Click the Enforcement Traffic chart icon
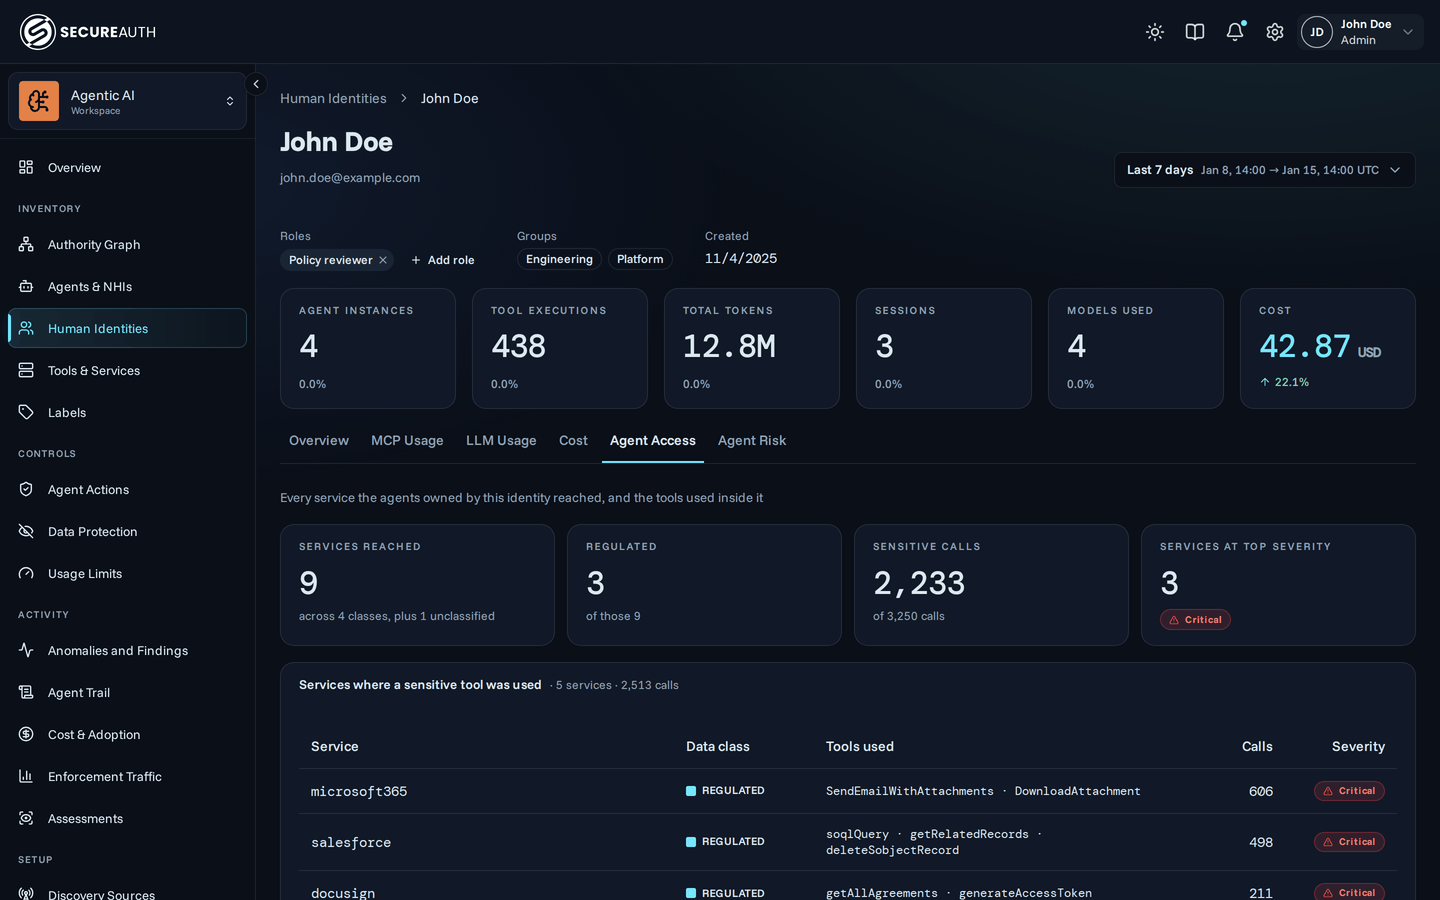The image size is (1440, 900). pyautogui.click(x=26, y=776)
